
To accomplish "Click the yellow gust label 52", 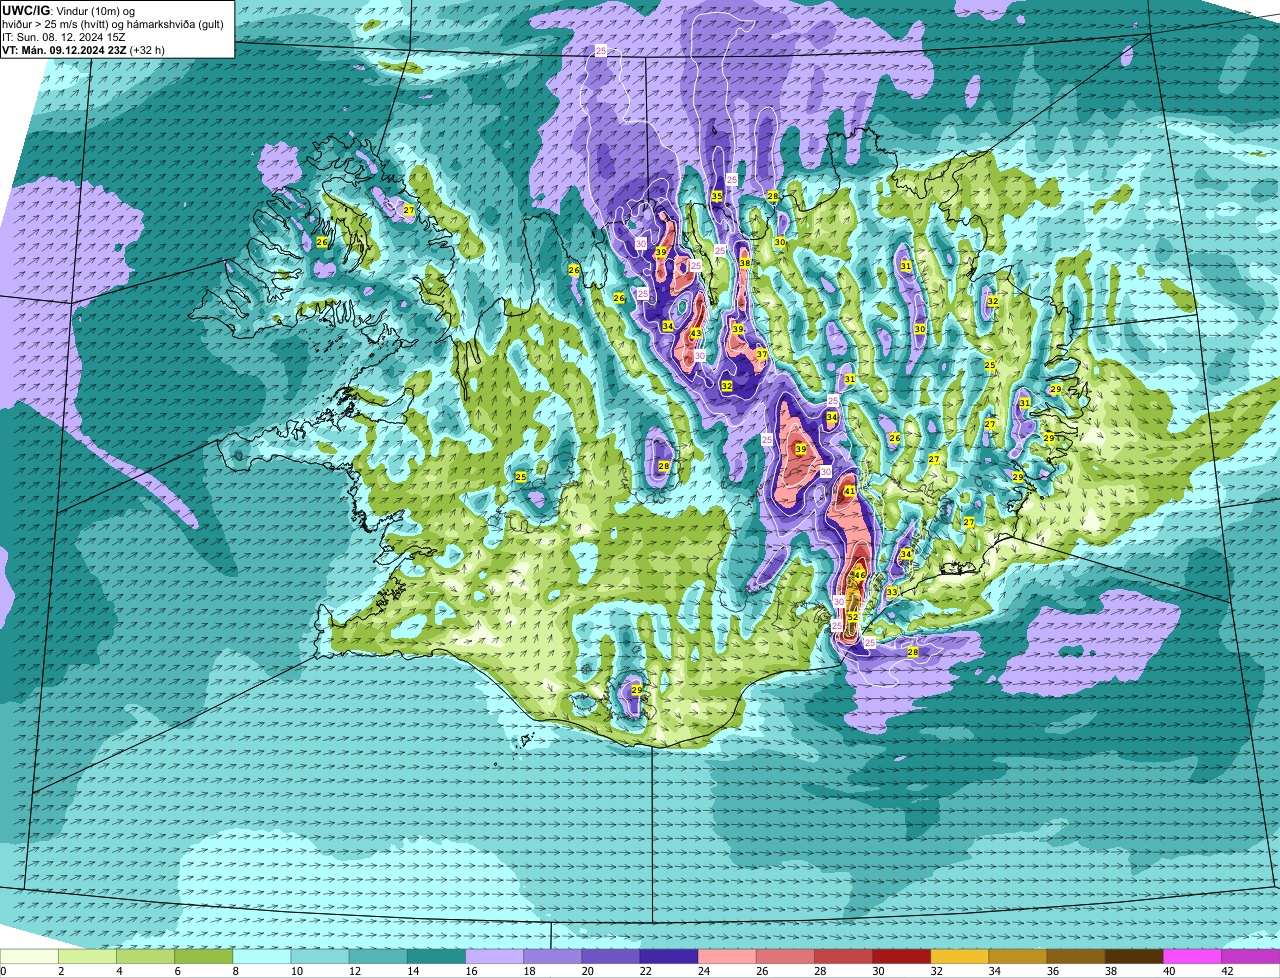I will coord(853,618).
